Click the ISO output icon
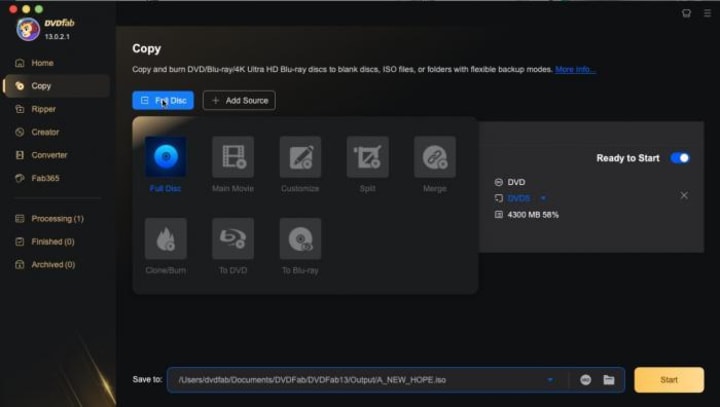The height and width of the screenshot is (407, 720). click(x=585, y=380)
